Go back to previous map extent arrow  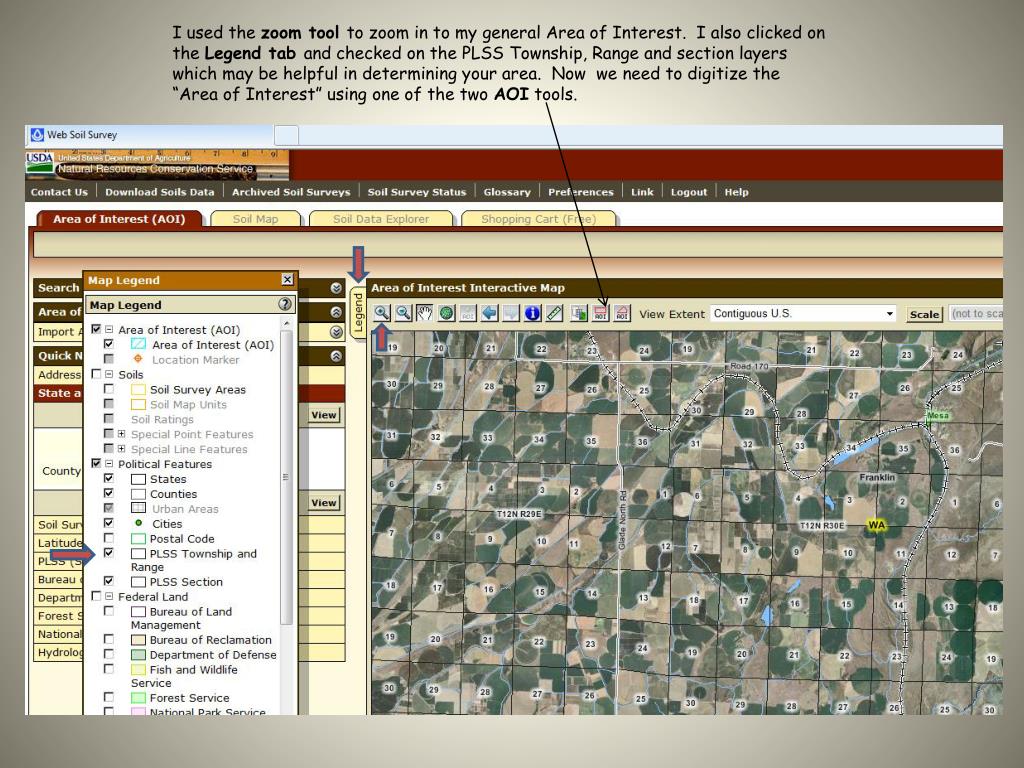coord(489,313)
